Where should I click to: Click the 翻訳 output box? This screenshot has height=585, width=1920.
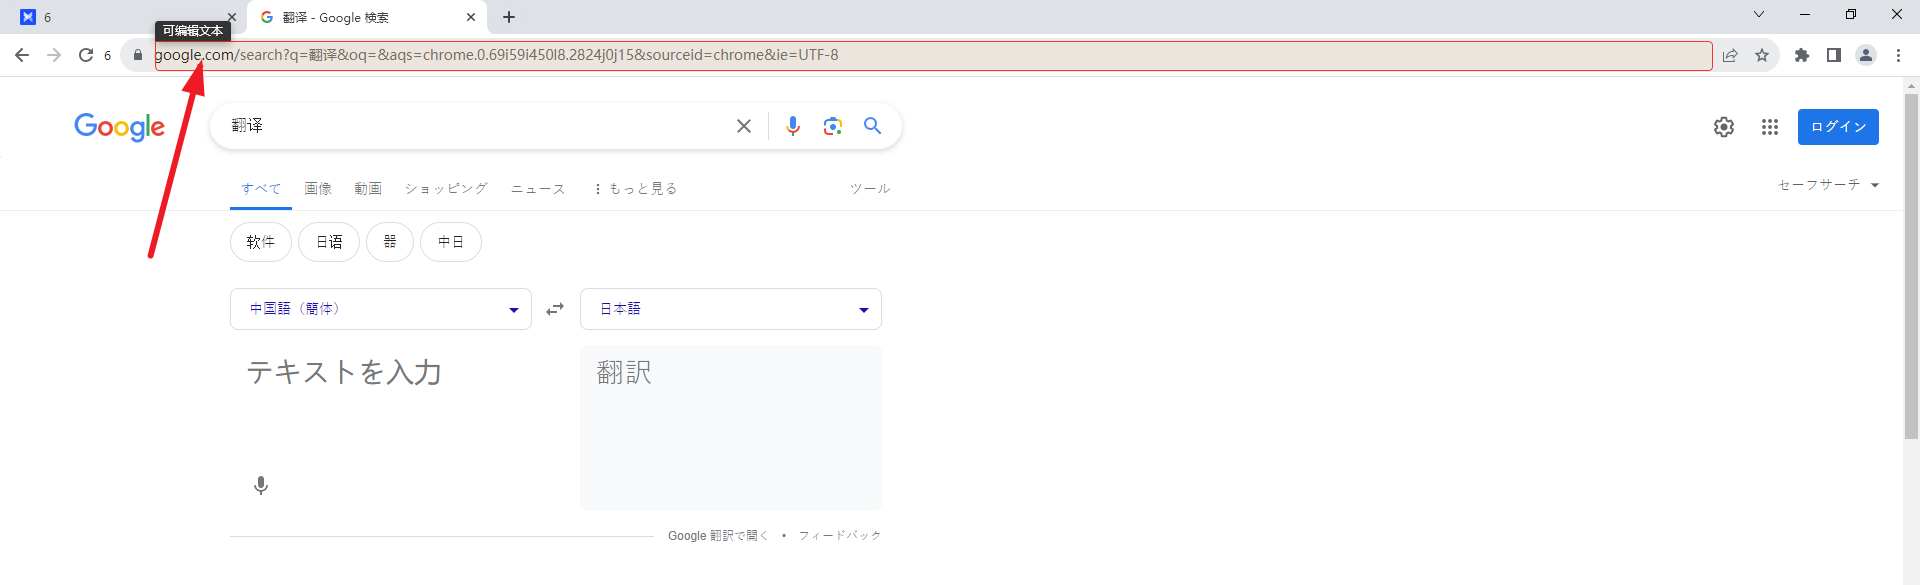coord(731,428)
